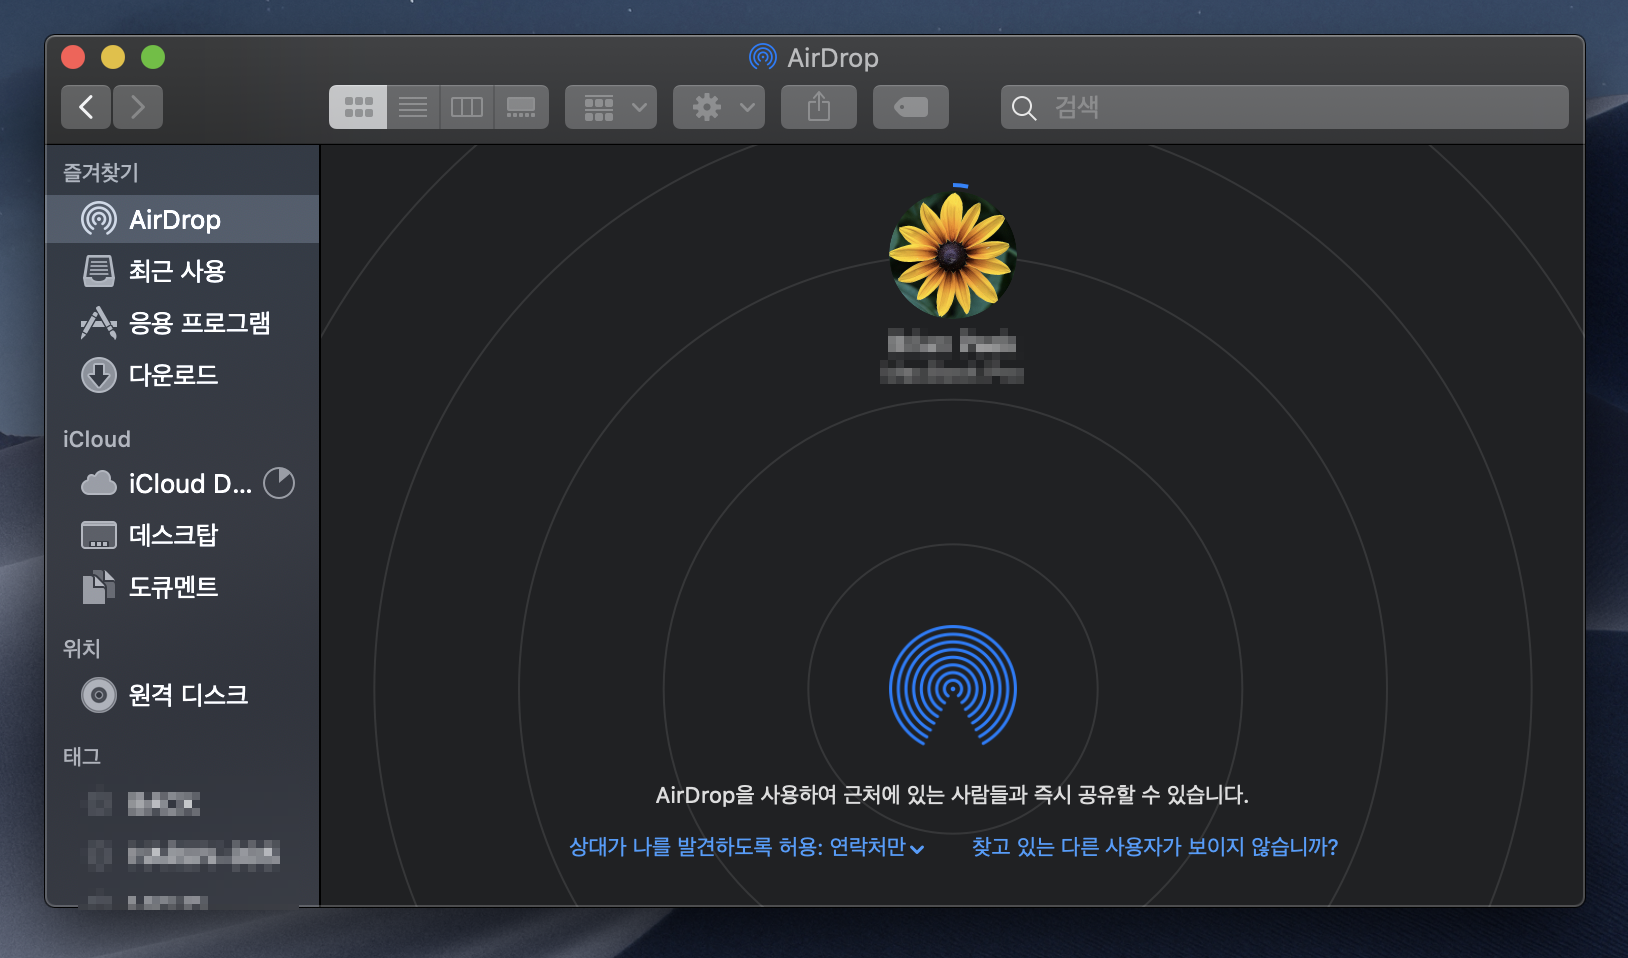The height and width of the screenshot is (958, 1628).
Task: Open the gear action menu
Action: point(719,107)
